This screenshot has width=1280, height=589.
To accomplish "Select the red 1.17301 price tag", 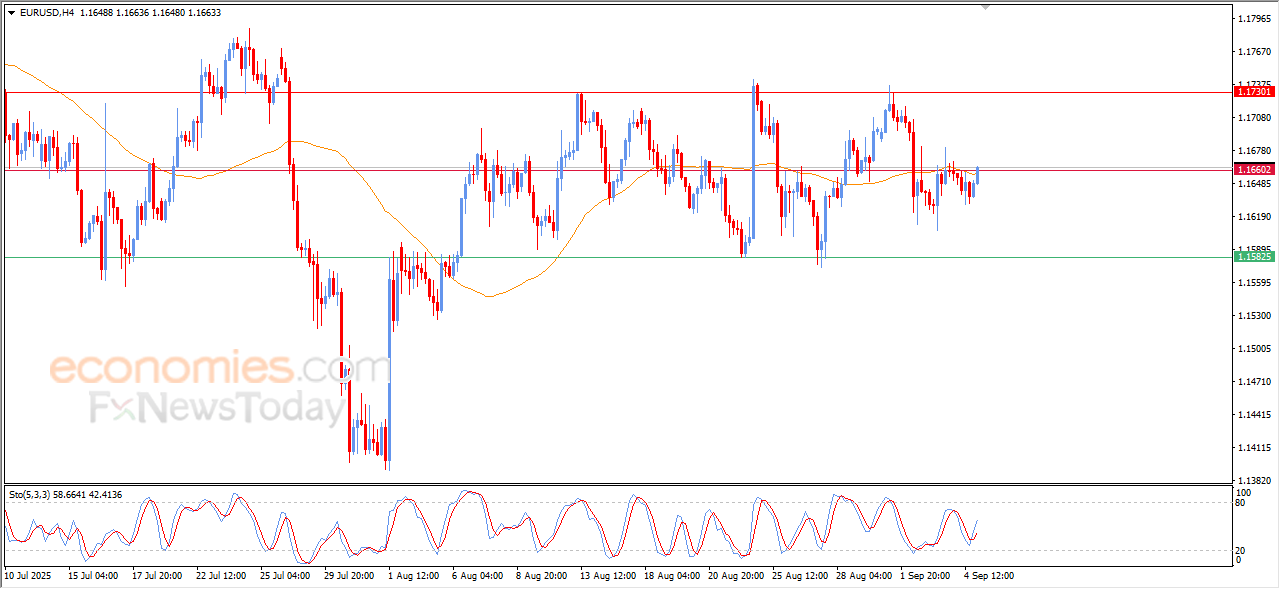I will (1255, 91).
